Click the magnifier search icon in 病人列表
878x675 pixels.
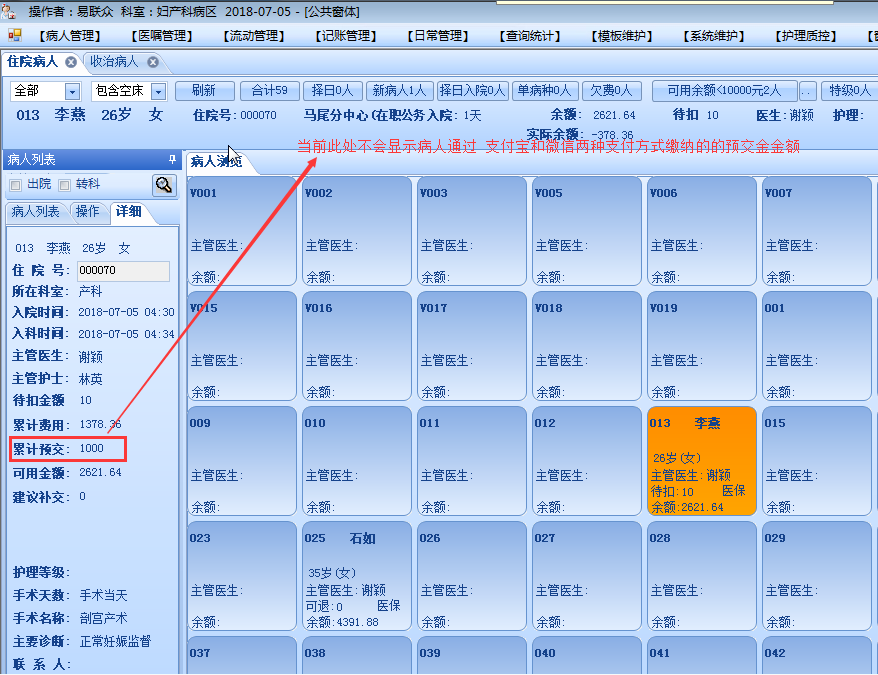(x=164, y=185)
